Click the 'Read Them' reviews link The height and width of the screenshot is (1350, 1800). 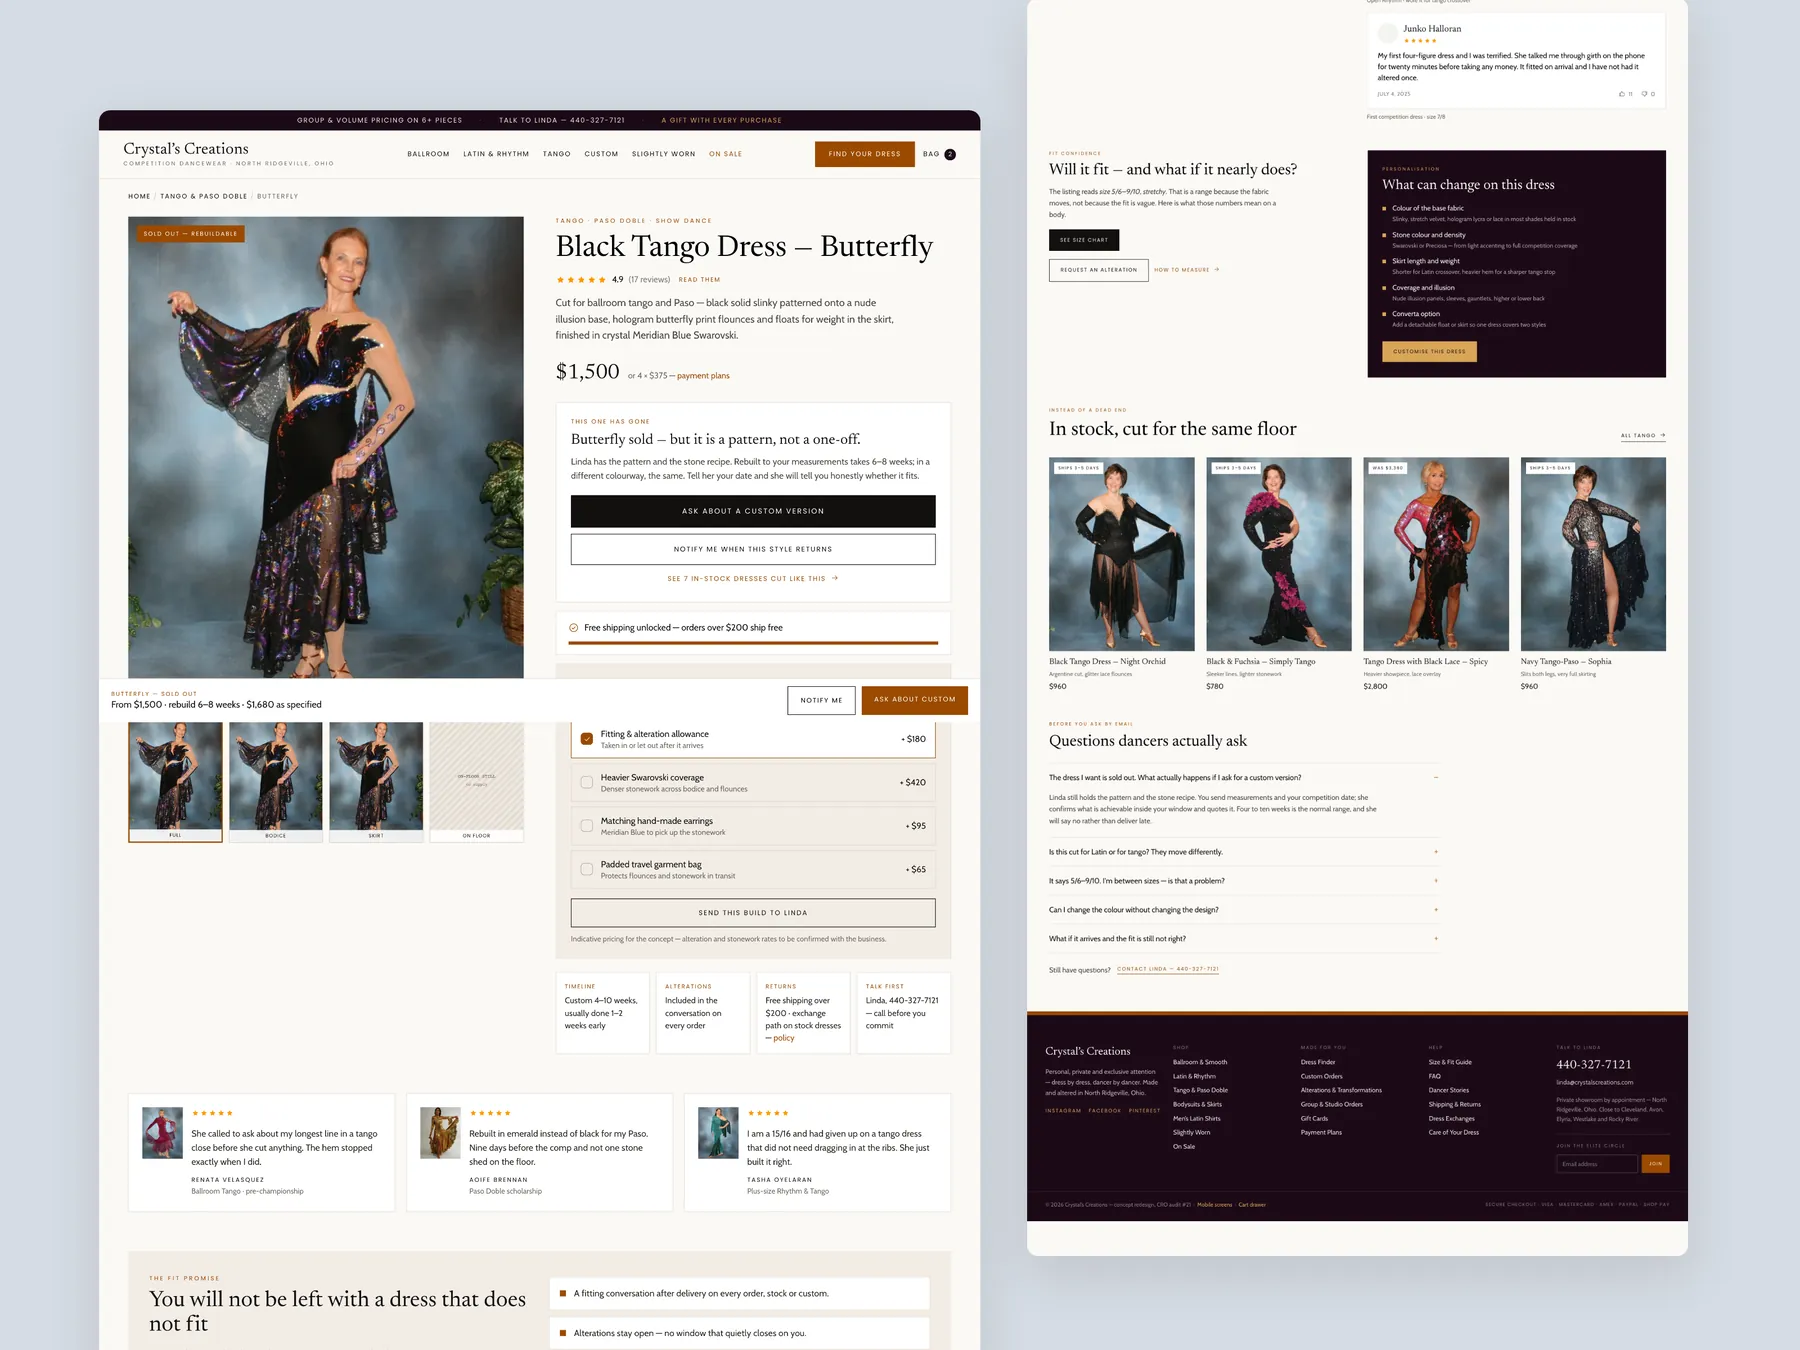699,280
